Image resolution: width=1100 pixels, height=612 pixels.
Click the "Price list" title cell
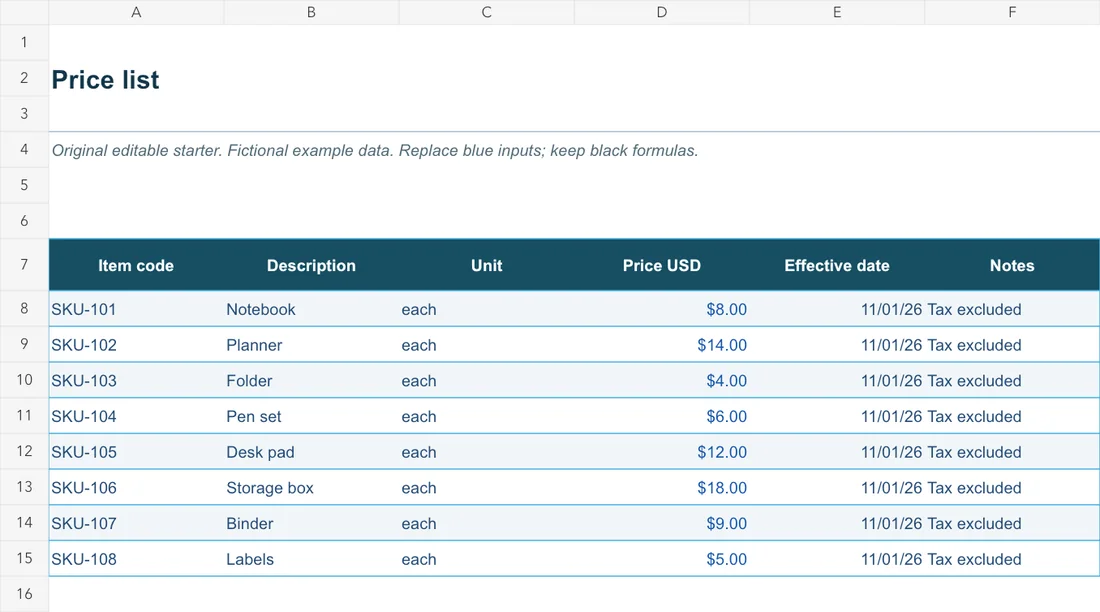pos(105,80)
